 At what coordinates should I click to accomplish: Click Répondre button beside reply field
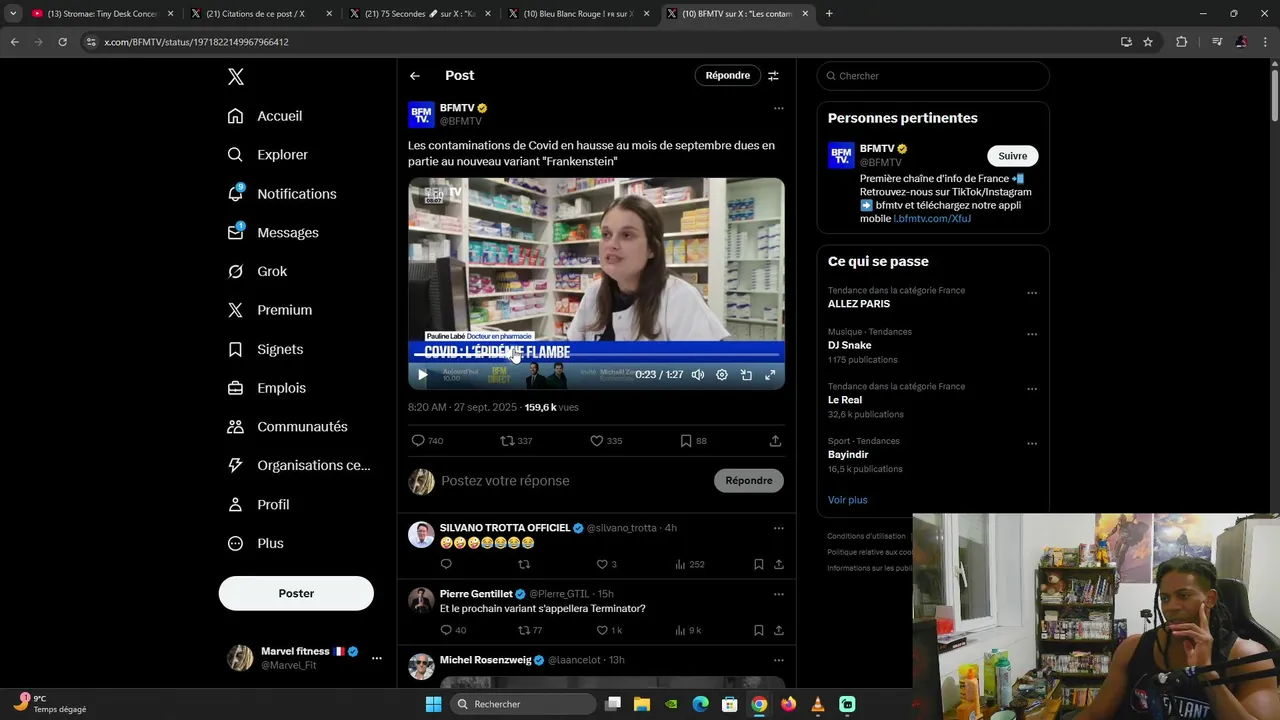pos(749,481)
